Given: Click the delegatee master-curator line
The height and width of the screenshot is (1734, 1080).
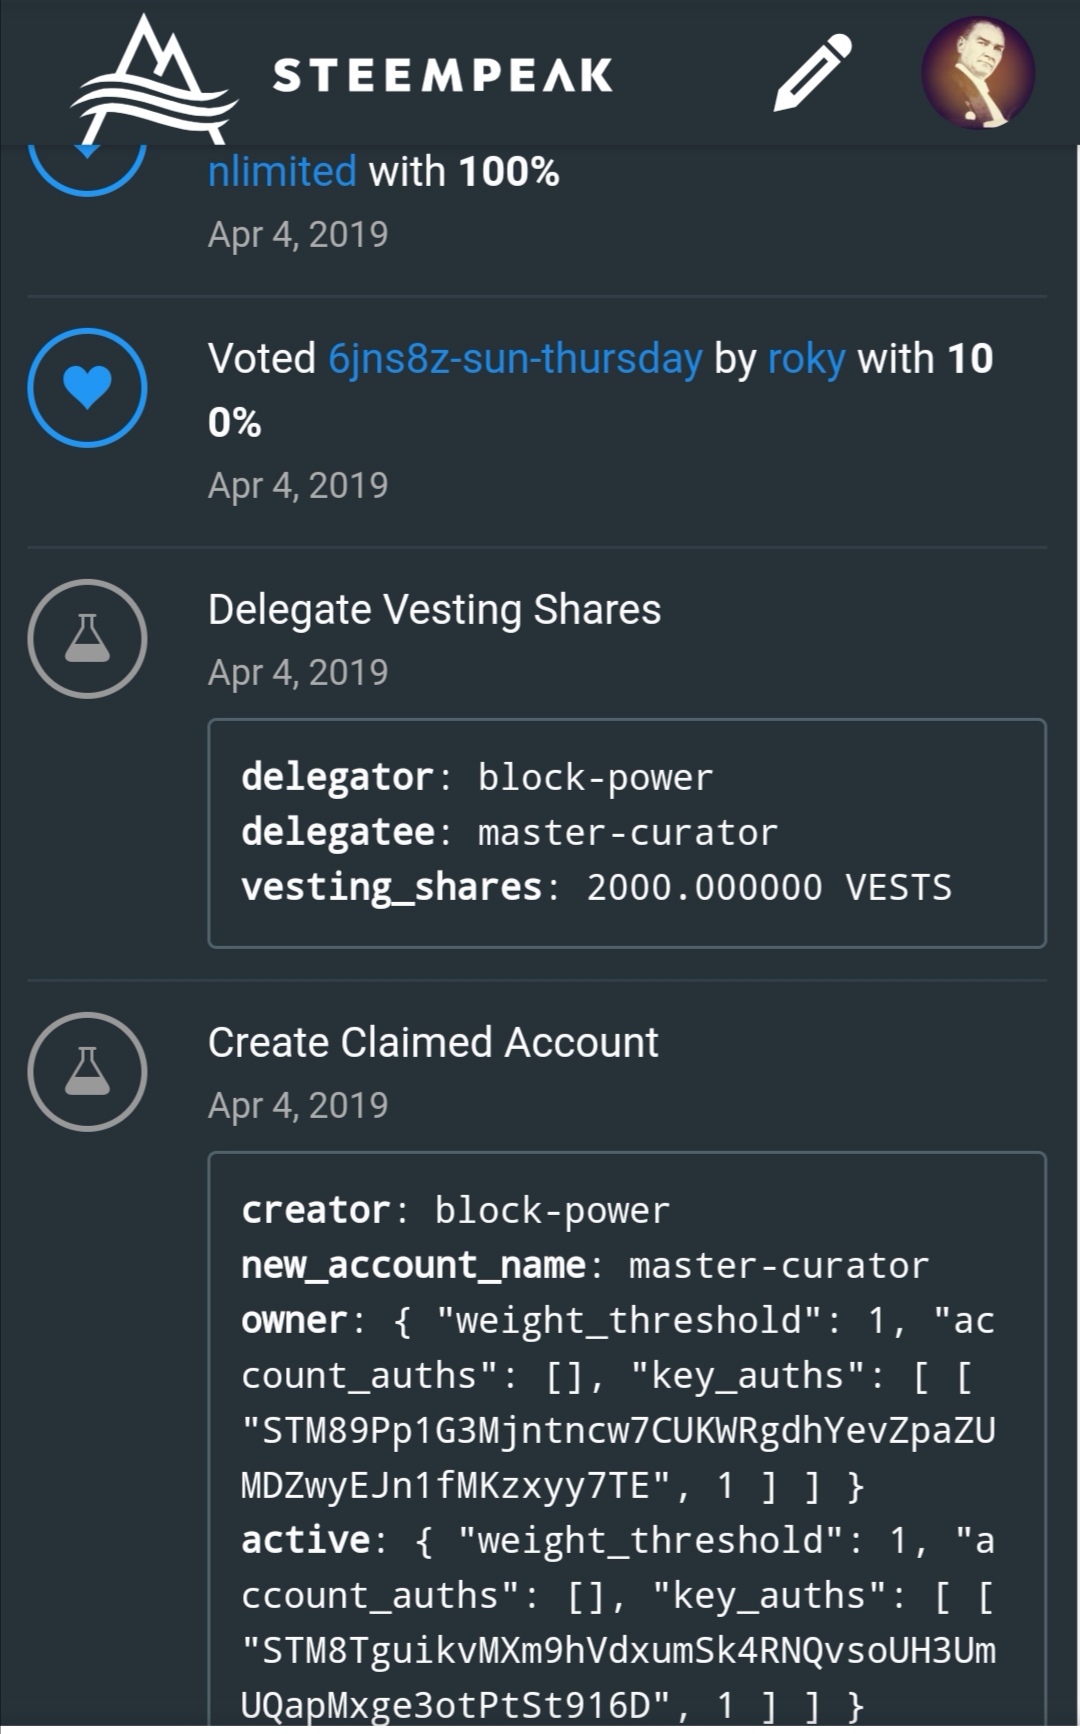Looking at the screenshot, I should [x=509, y=832].
